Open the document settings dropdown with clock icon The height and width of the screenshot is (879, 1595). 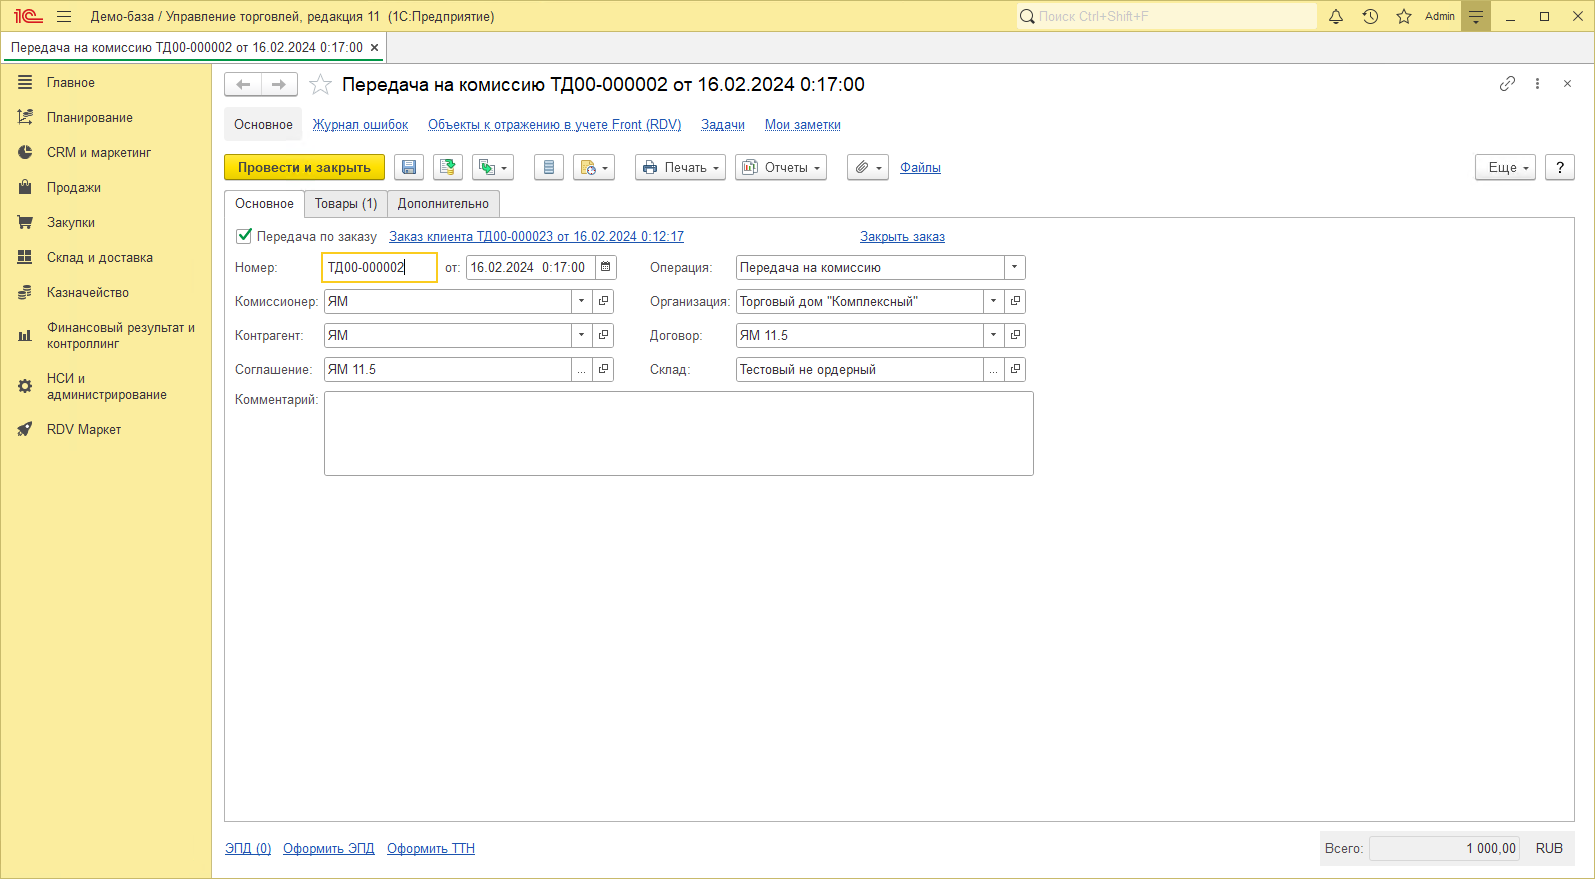[x=594, y=168]
